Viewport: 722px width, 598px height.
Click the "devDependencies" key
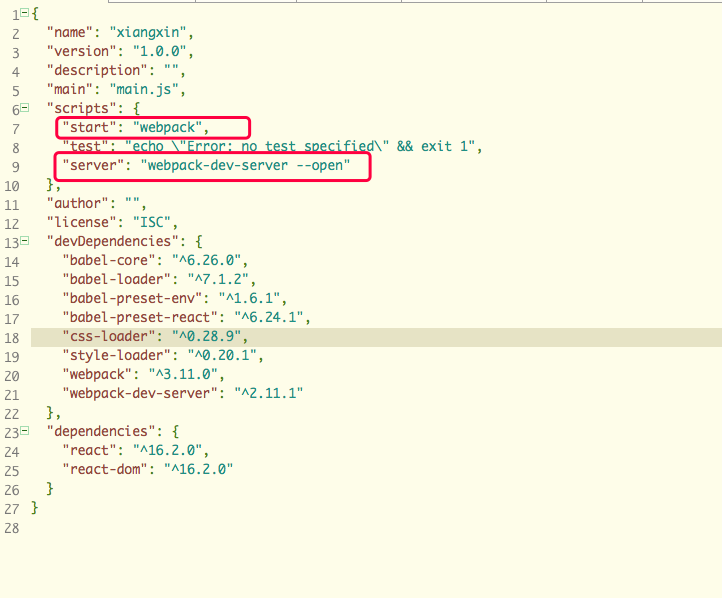point(113,242)
